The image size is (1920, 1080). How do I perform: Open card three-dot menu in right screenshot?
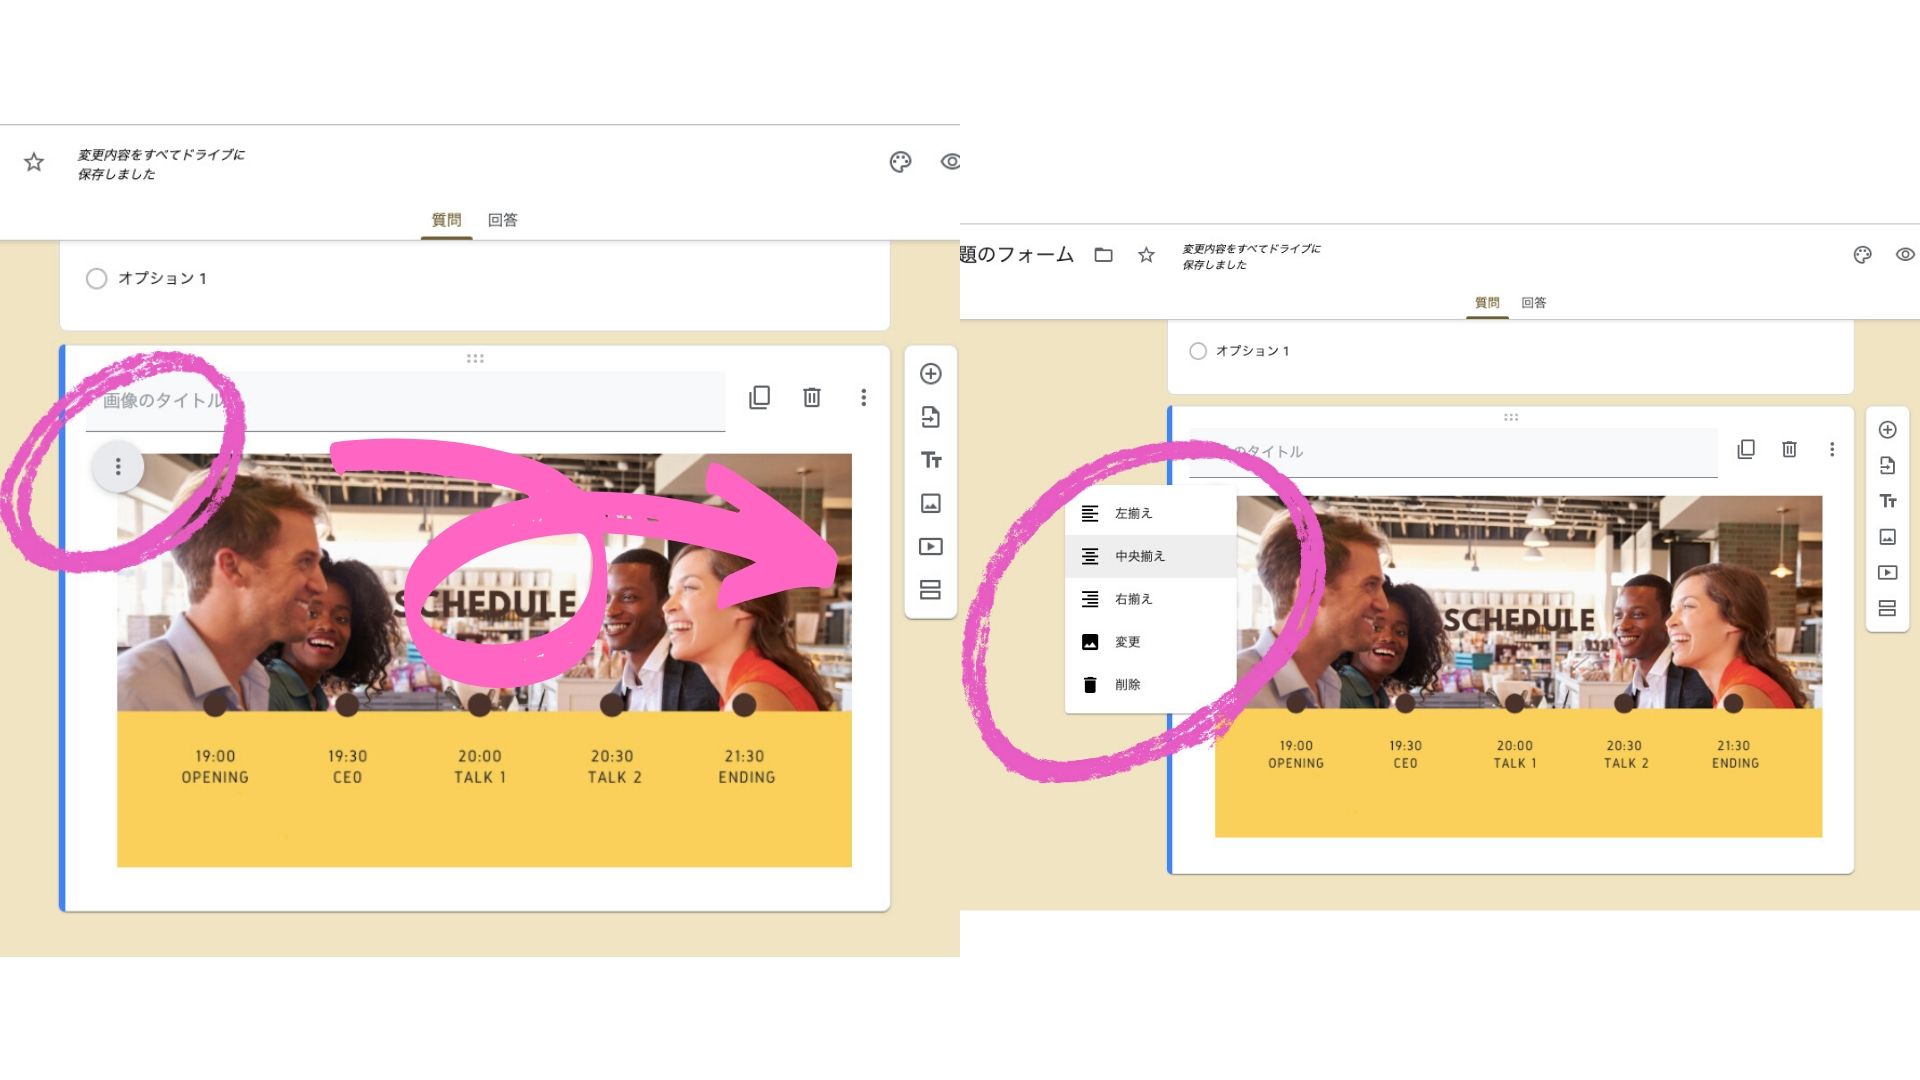(1832, 450)
